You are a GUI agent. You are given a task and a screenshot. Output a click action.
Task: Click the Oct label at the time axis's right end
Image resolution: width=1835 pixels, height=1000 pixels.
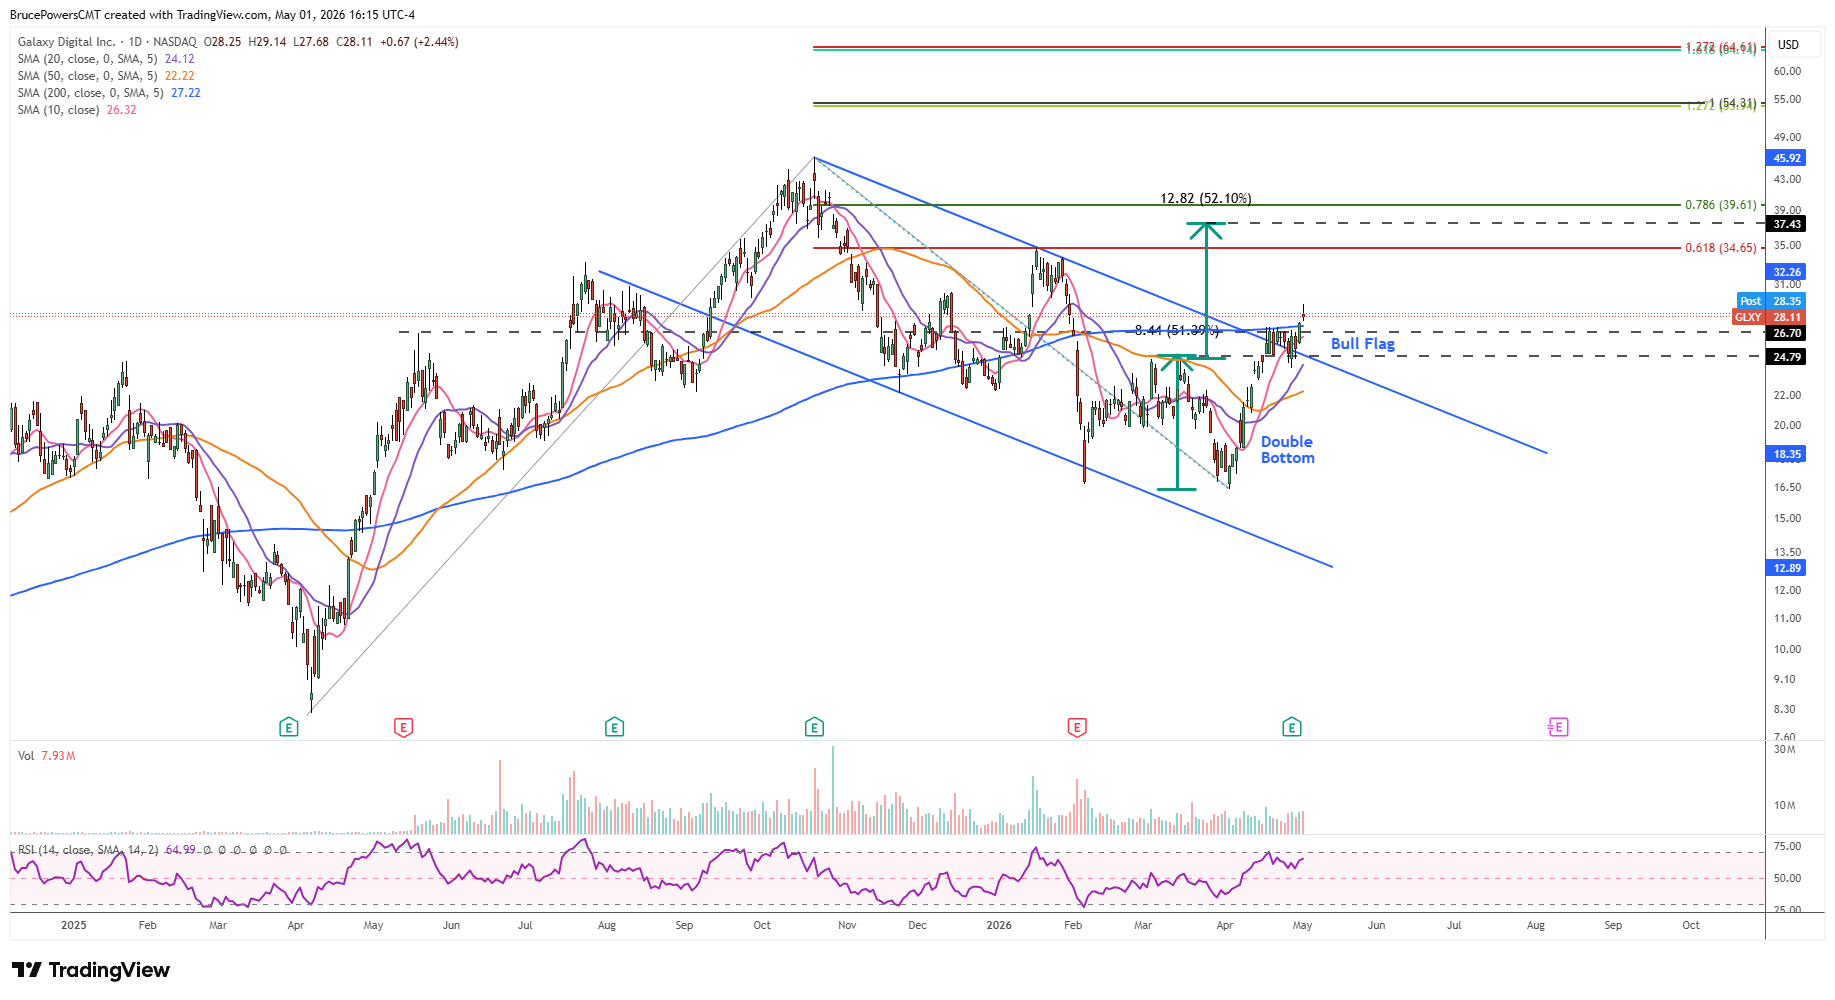[x=1691, y=925]
